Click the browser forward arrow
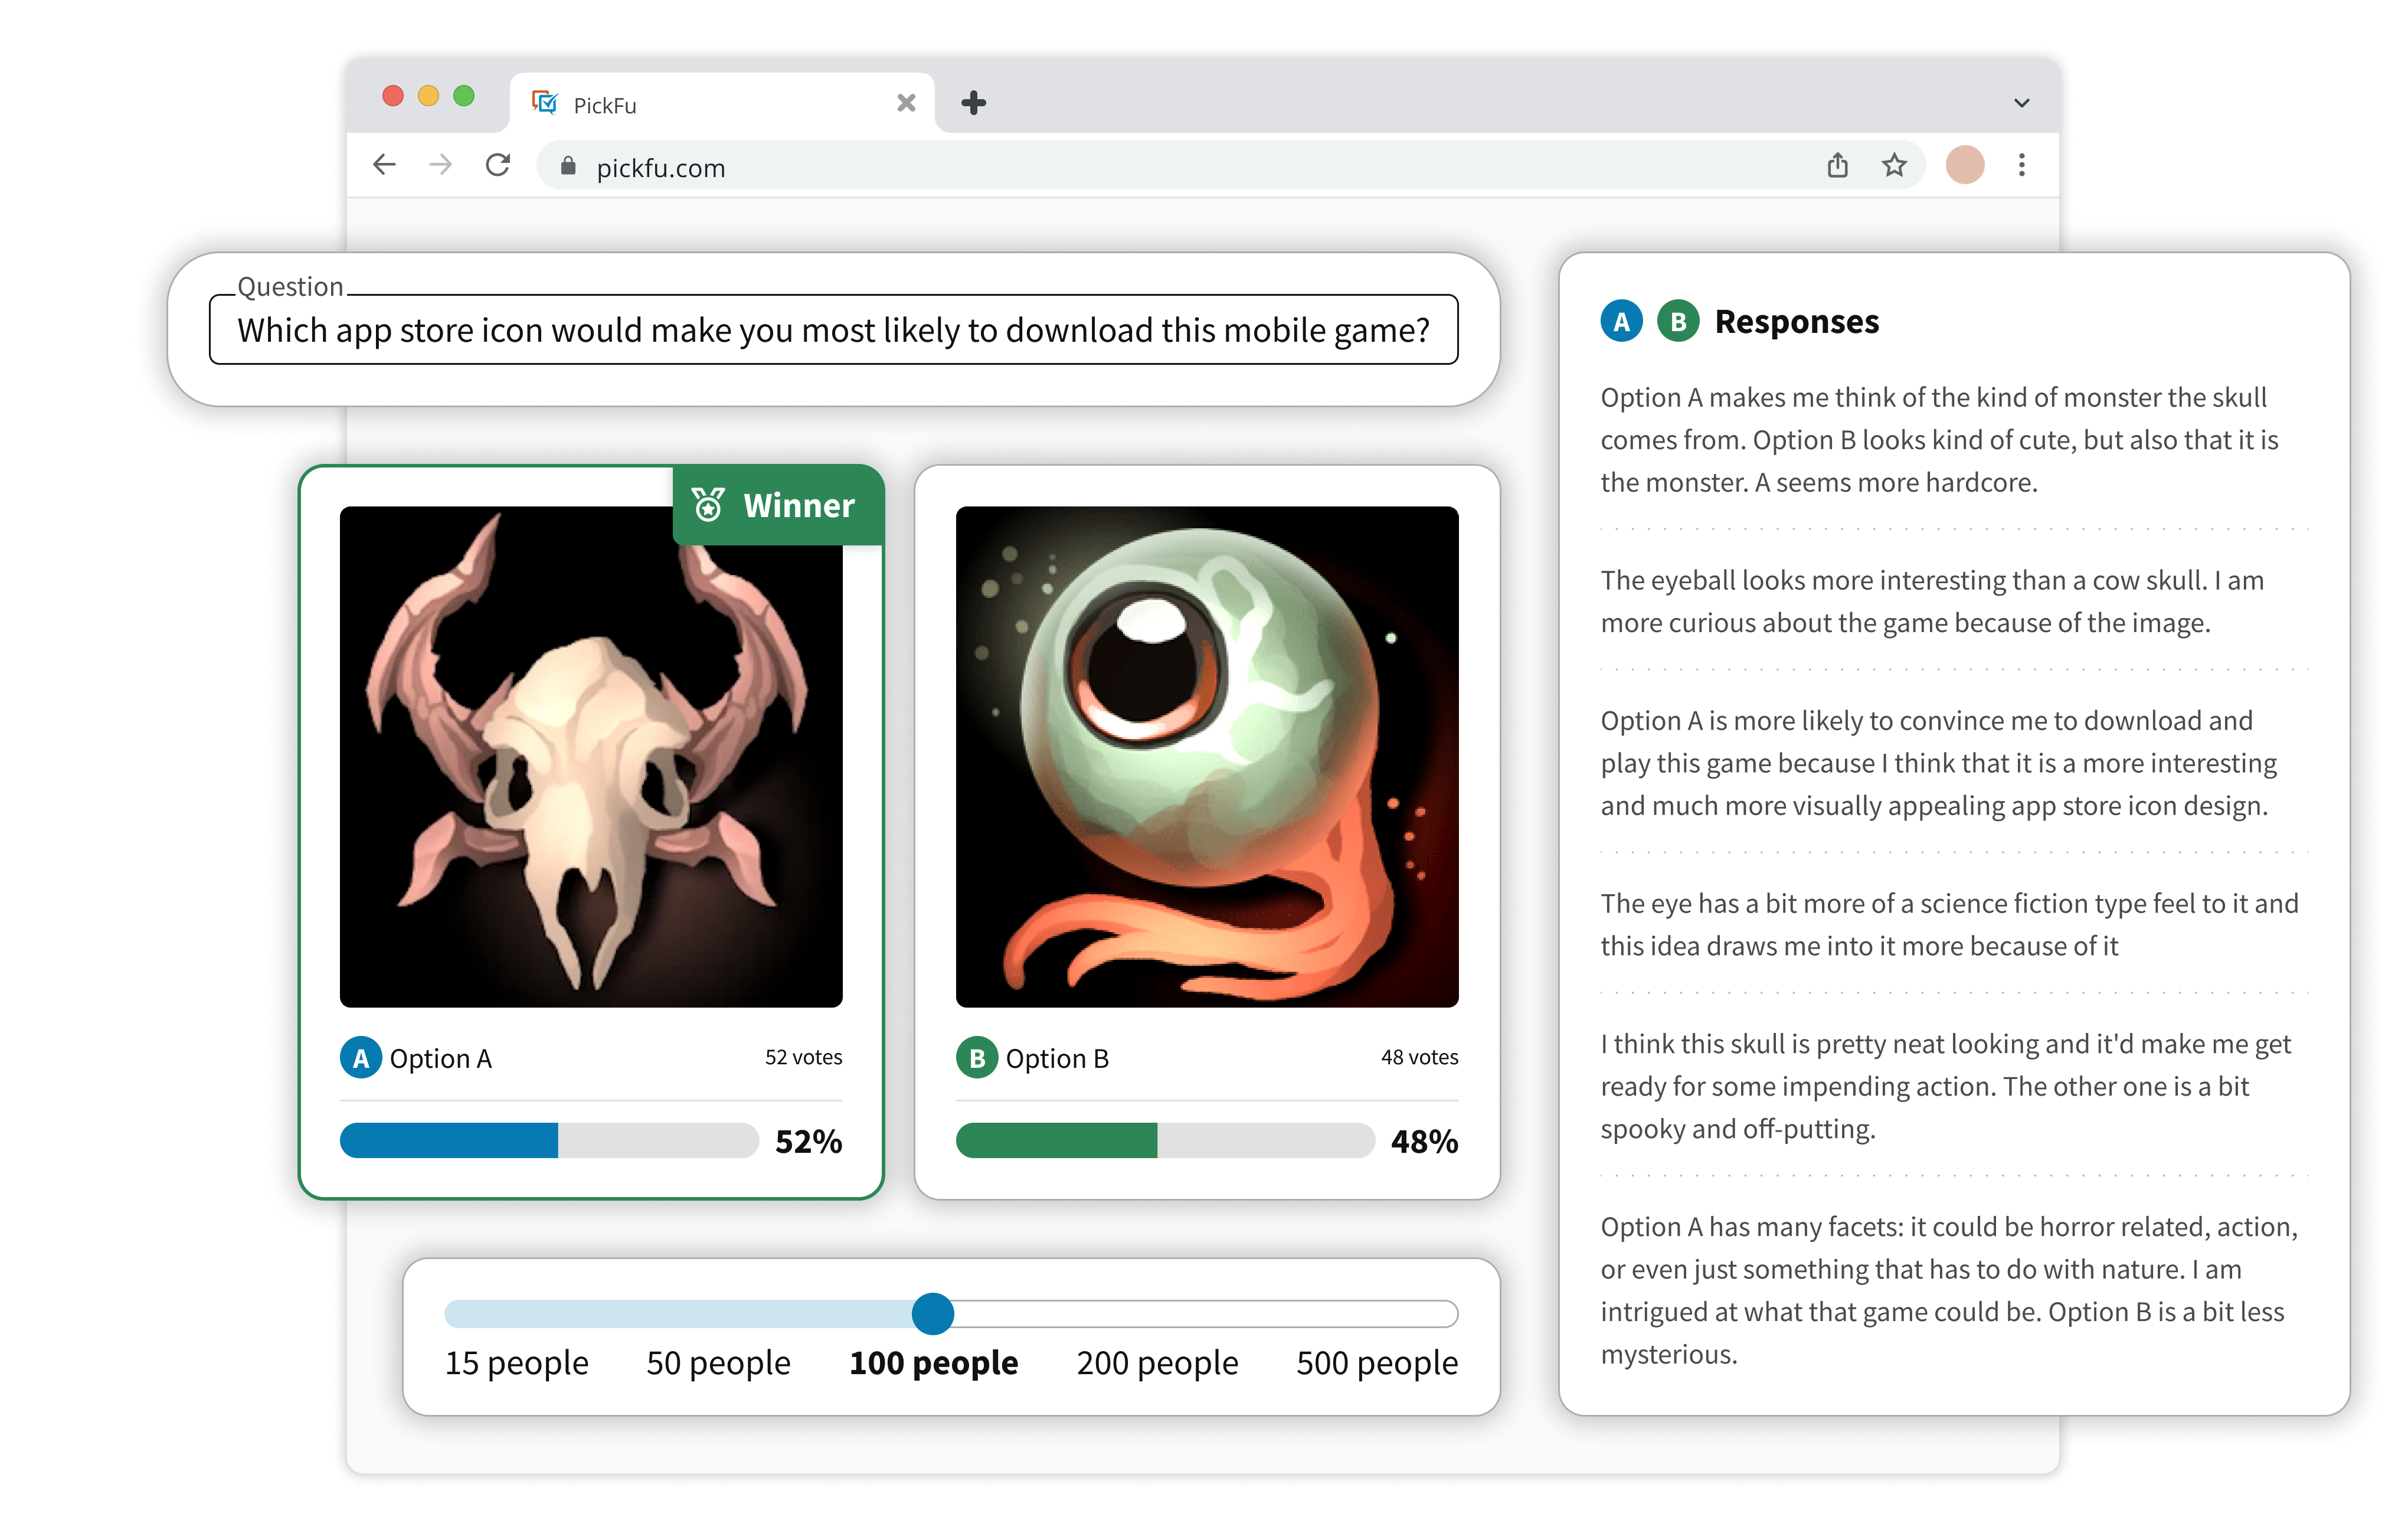 (x=440, y=165)
